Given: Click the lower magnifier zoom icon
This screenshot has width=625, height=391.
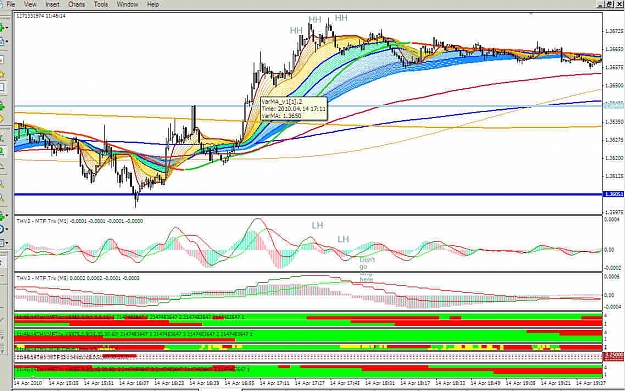Looking at the screenshot, I should click(x=2, y=198).
